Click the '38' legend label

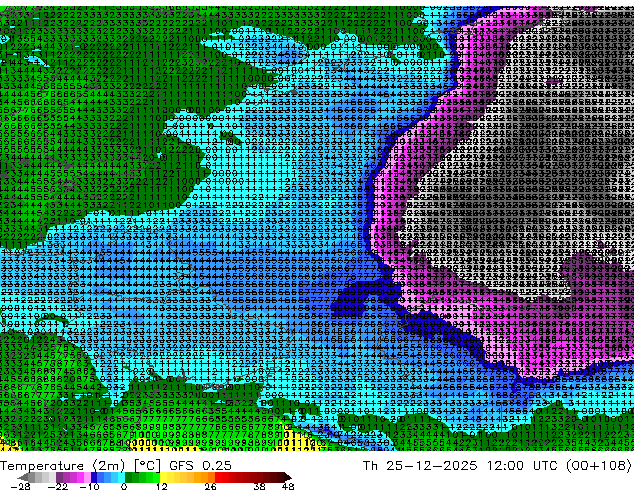click(x=260, y=486)
